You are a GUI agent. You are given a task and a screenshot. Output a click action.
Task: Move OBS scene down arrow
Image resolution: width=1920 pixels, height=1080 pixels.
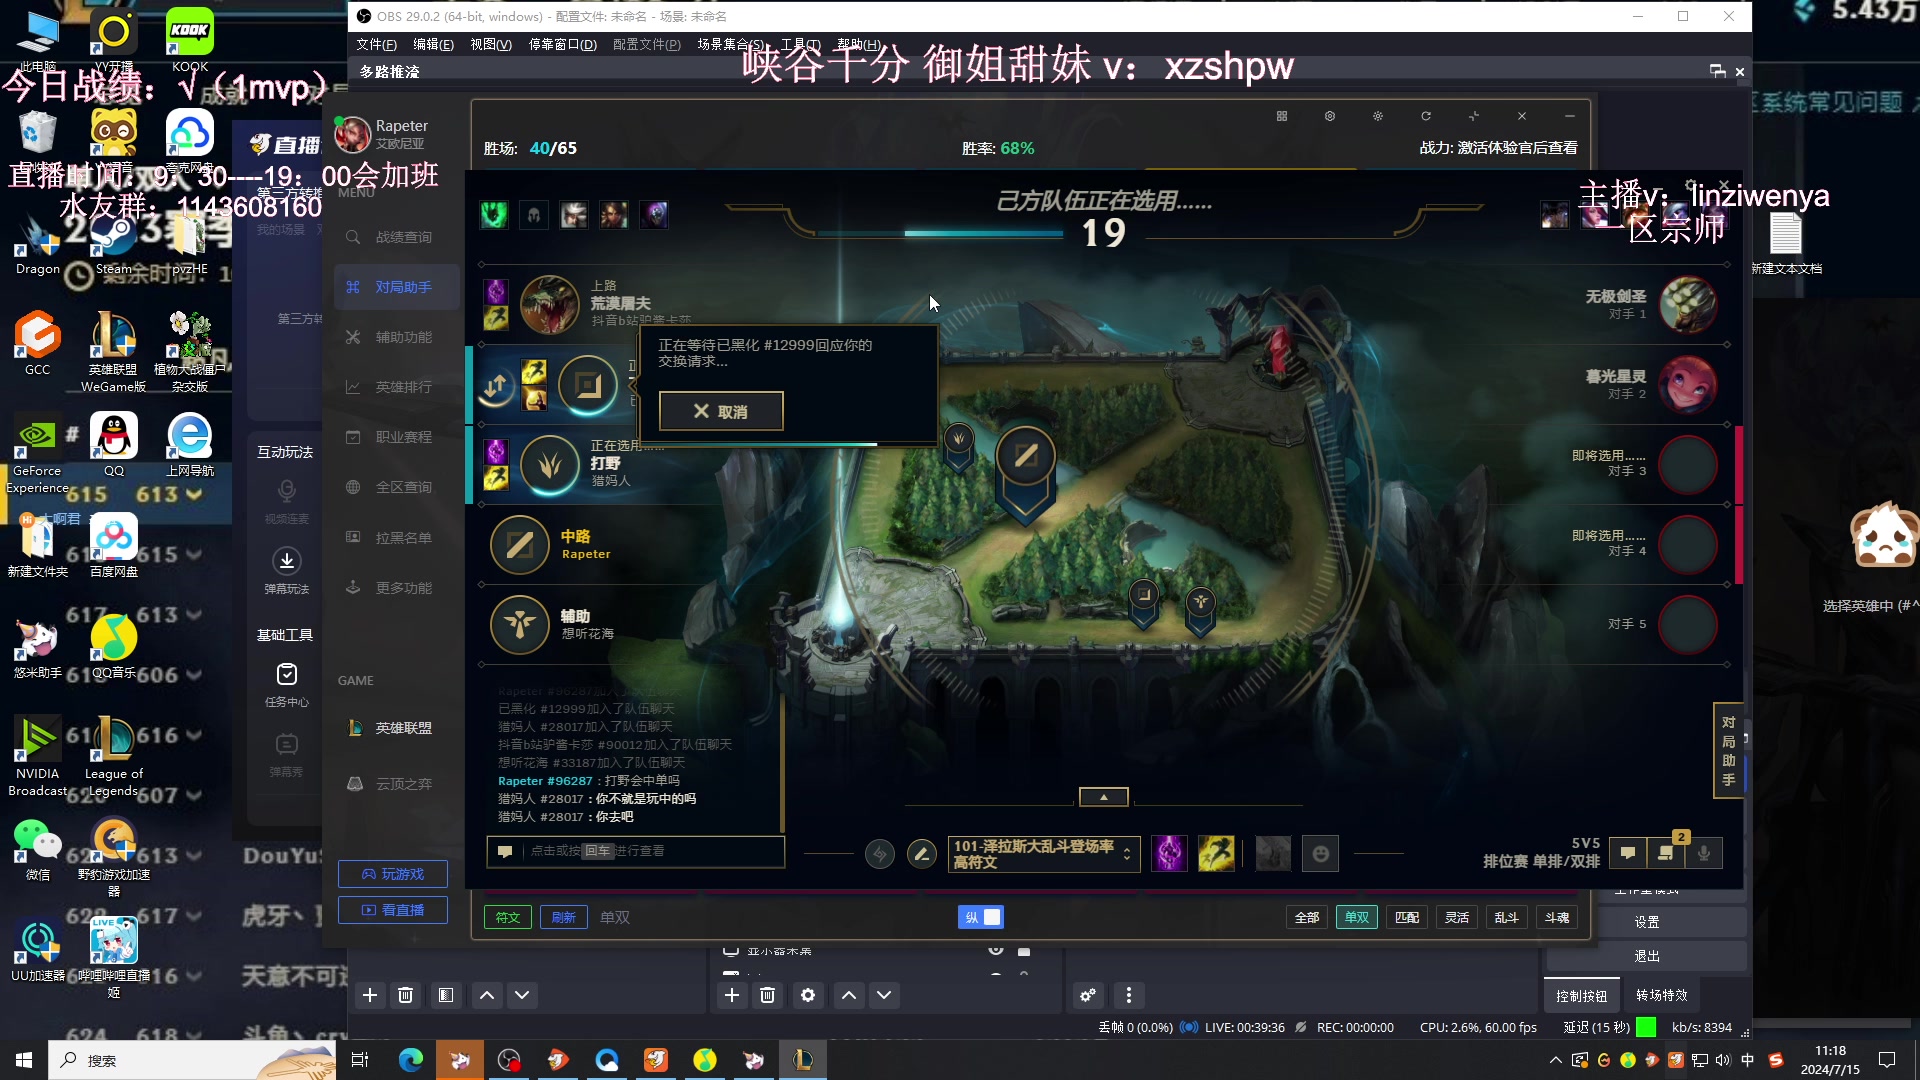[x=522, y=995]
